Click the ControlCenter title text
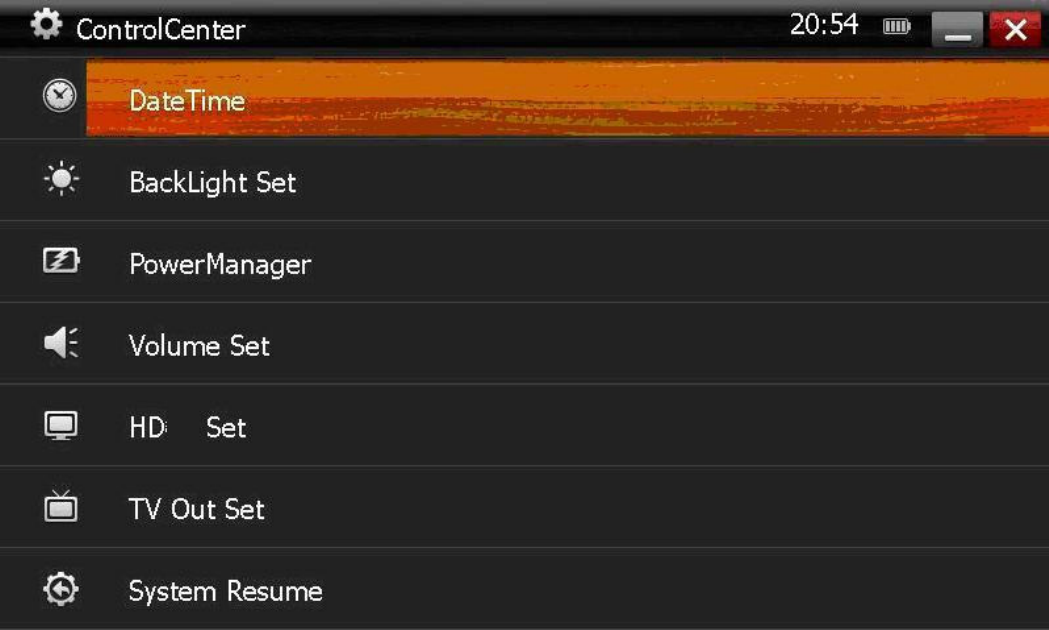1049x630 pixels. coord(160,29)
